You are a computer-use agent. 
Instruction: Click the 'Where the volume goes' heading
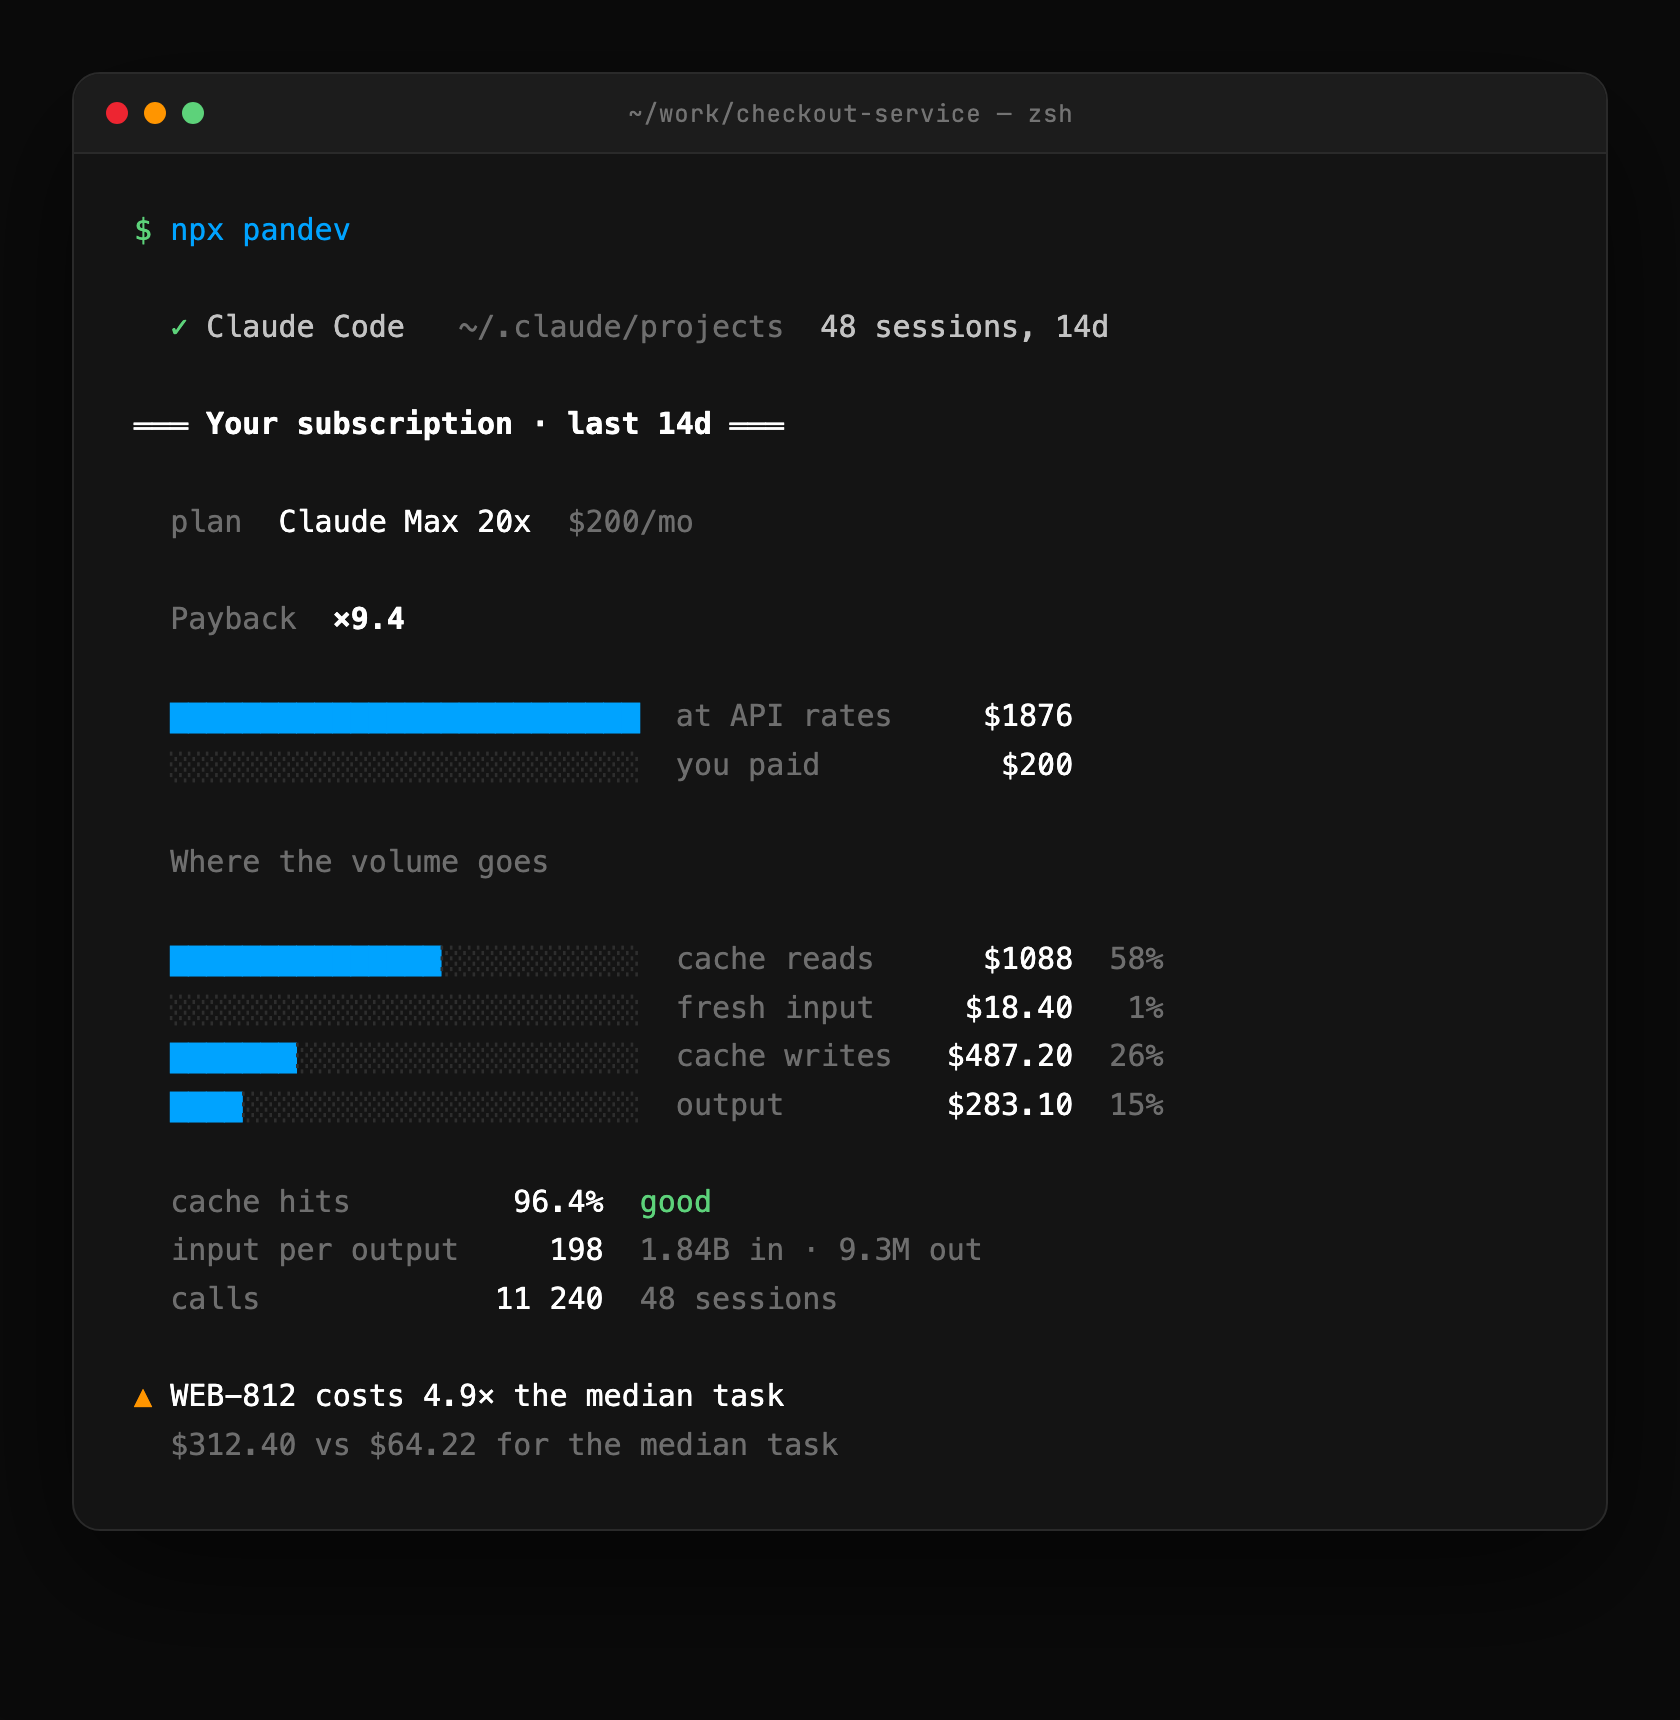[x=359, y=862]
